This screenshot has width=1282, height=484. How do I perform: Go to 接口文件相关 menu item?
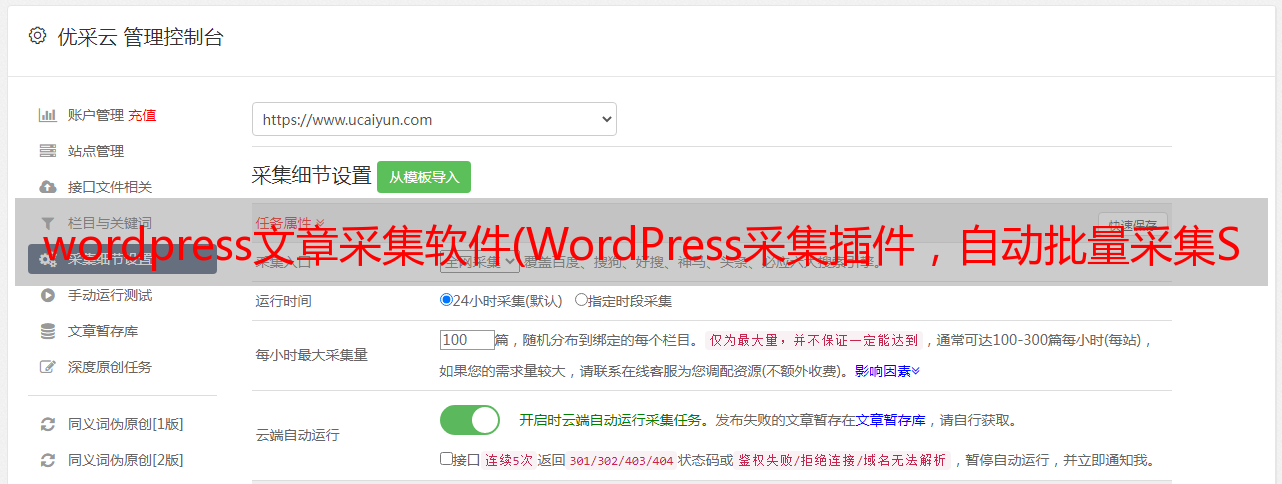point(110,187)
